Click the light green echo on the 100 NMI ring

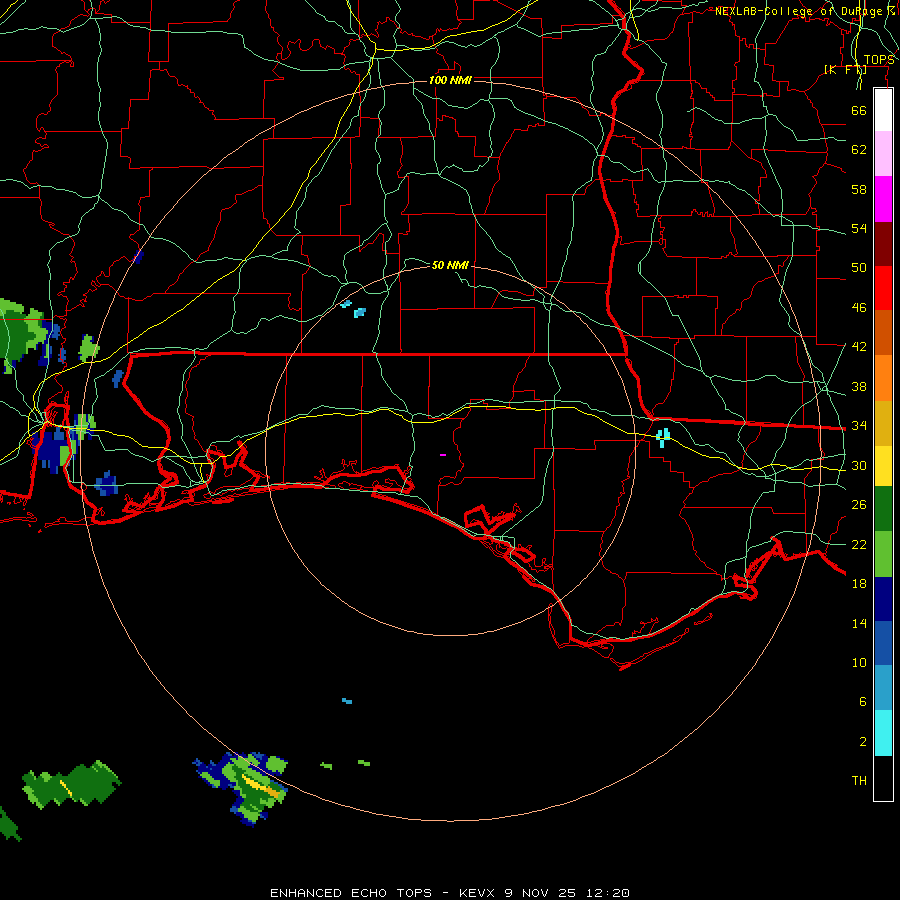[x=89, y=348]
